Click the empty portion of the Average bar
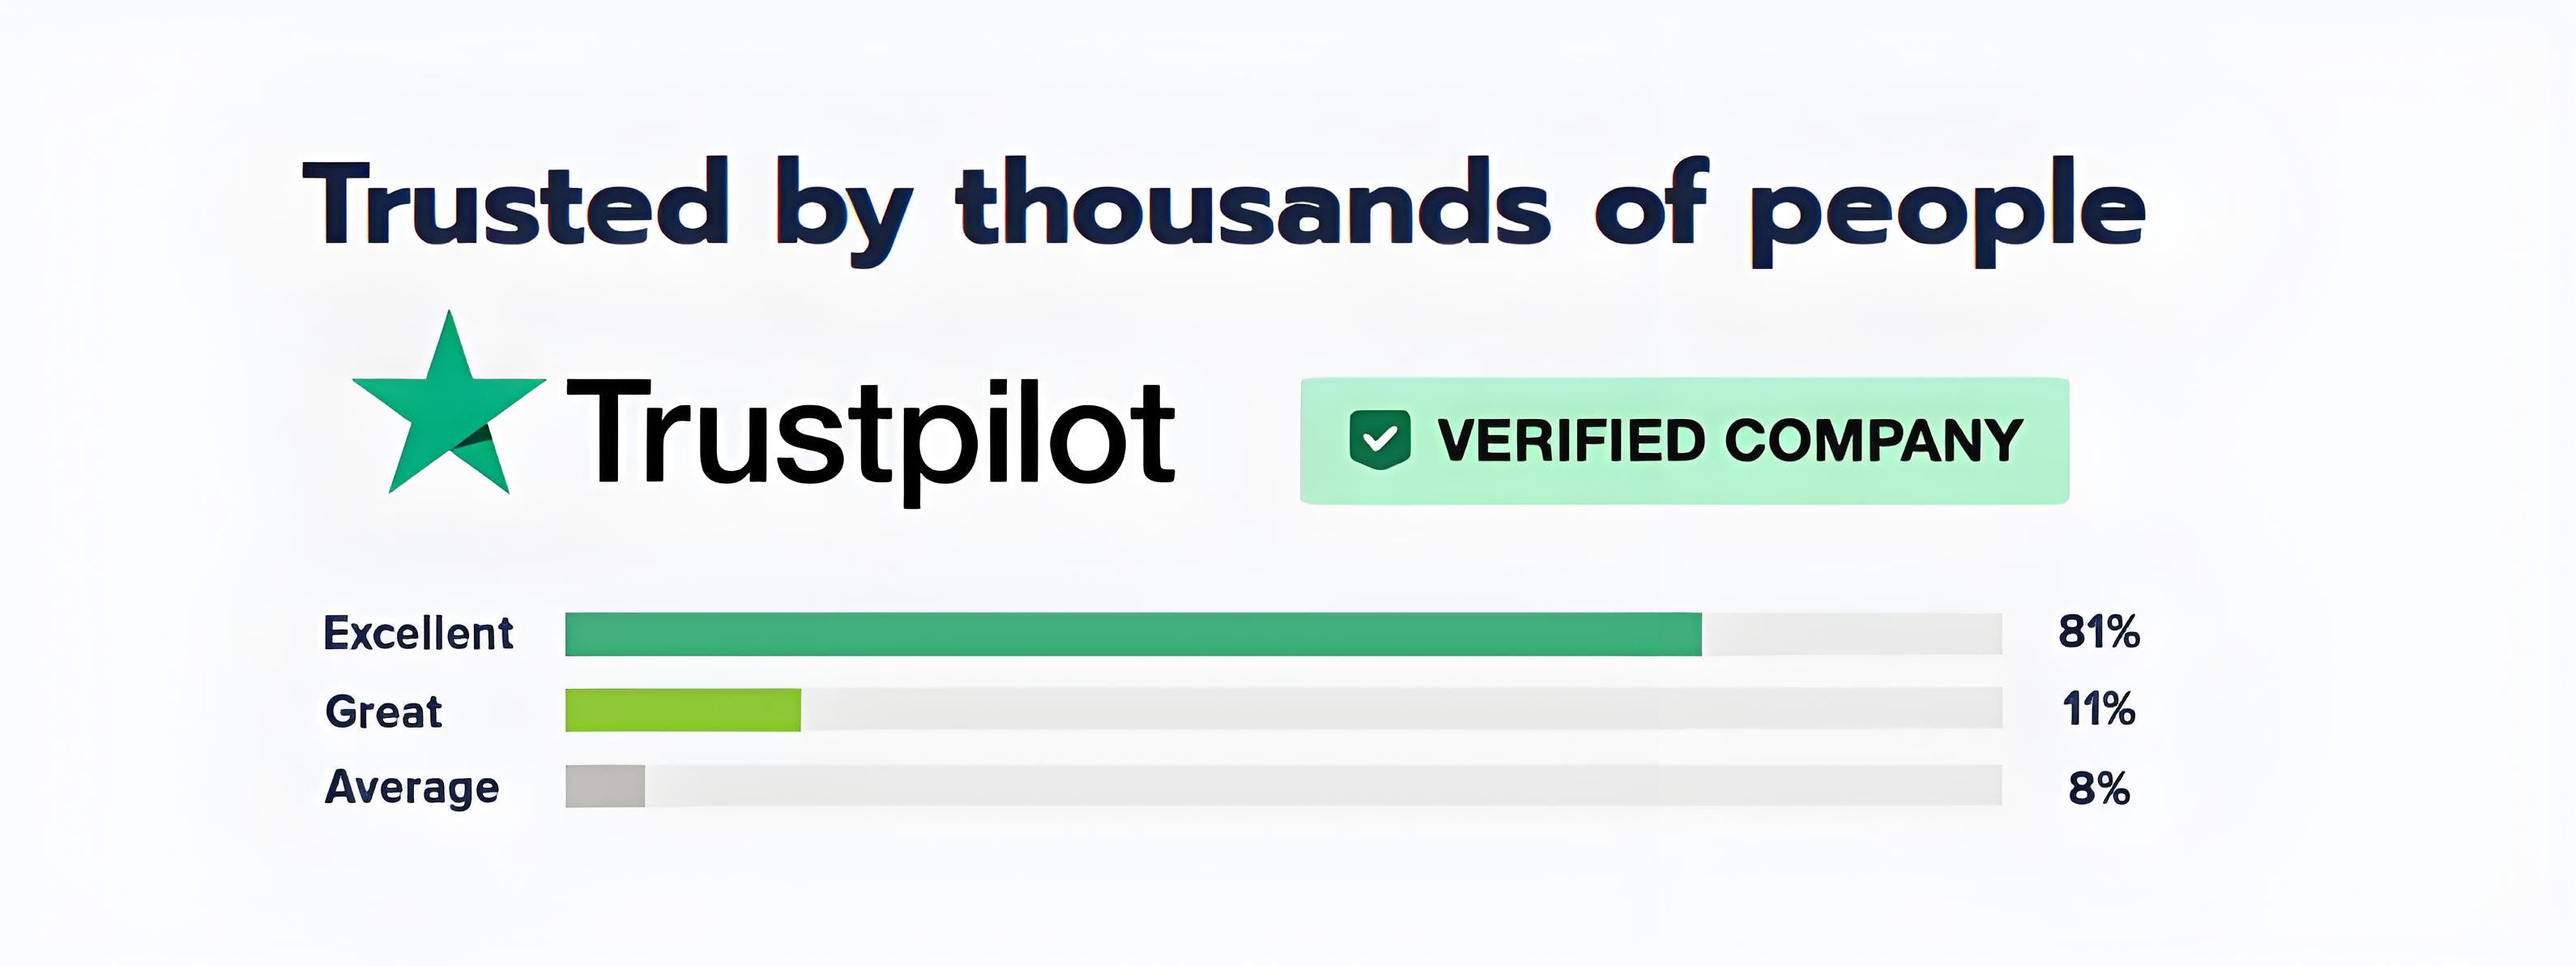The width and height of the screenshot is (2576, 966). [1322, 786]
